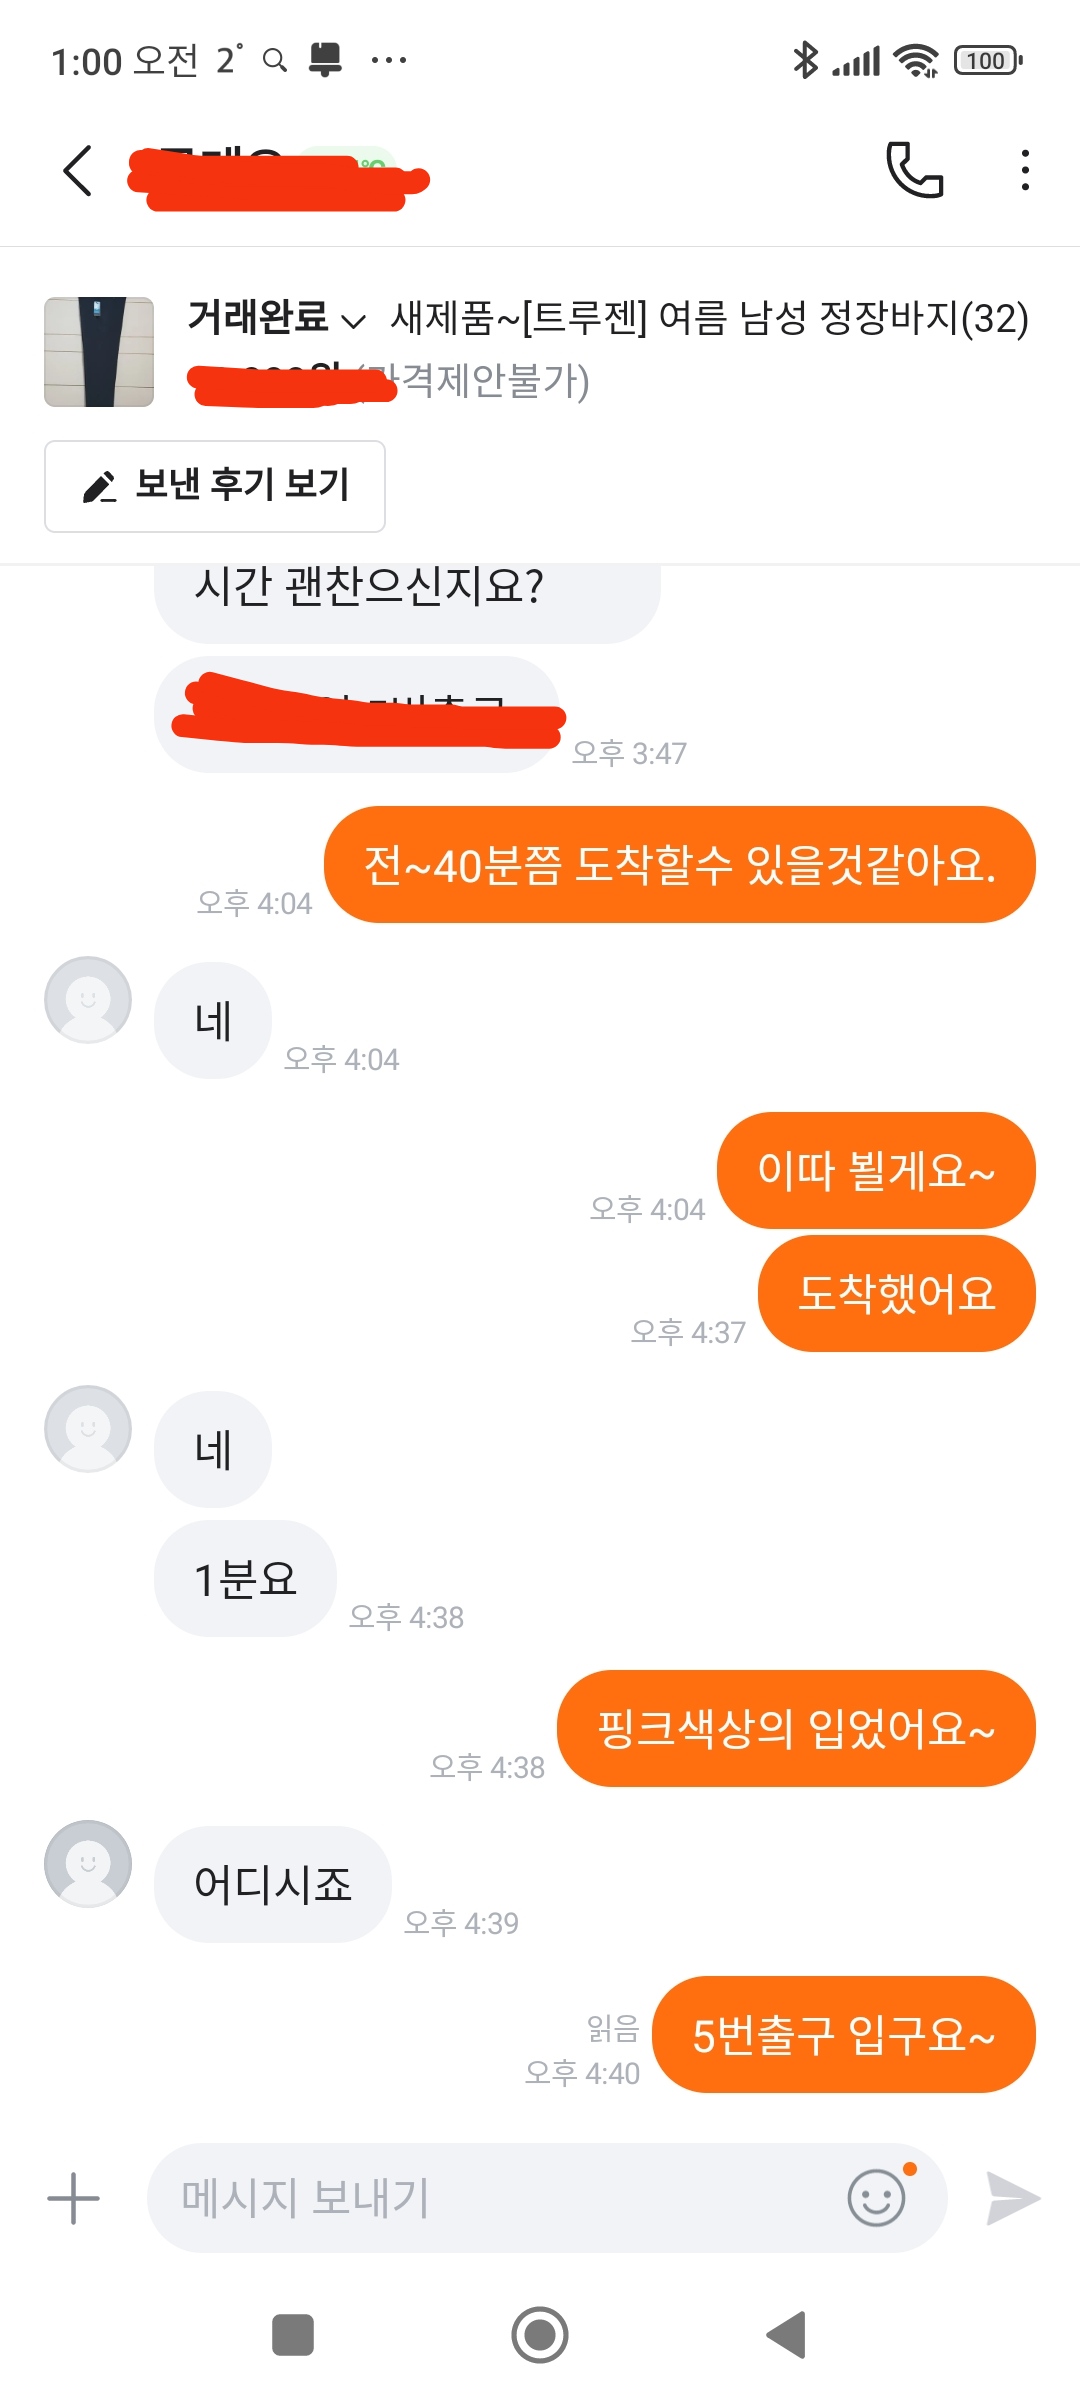Select the 핑크색상의 입었어요~ message bubble
This screenshot has width=1080, height=2400.
(x=796, y=1728)
